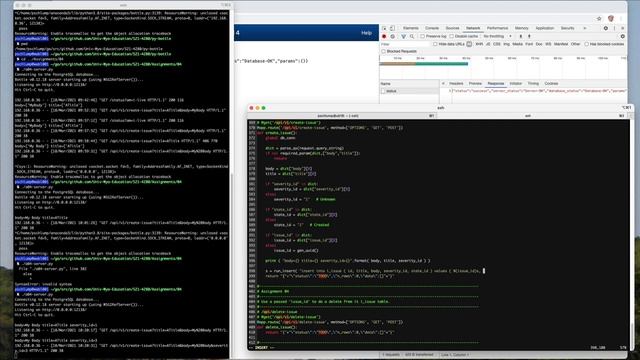Open the Application tab
The width and height of the screenshot is (640, 360).
[x=544, y=28]
